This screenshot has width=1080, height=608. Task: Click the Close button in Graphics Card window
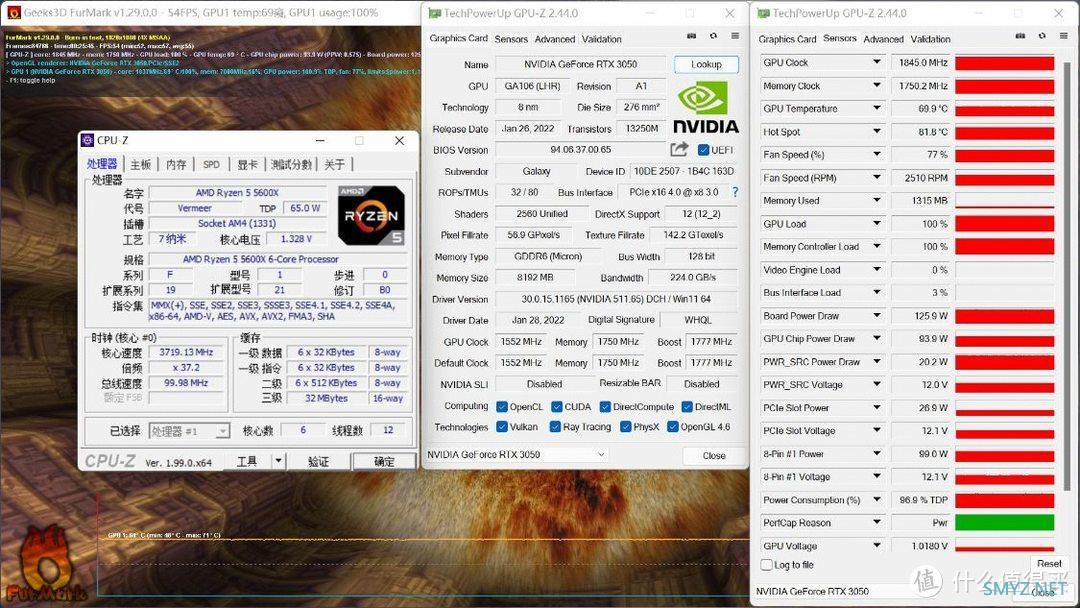(714, 456)
